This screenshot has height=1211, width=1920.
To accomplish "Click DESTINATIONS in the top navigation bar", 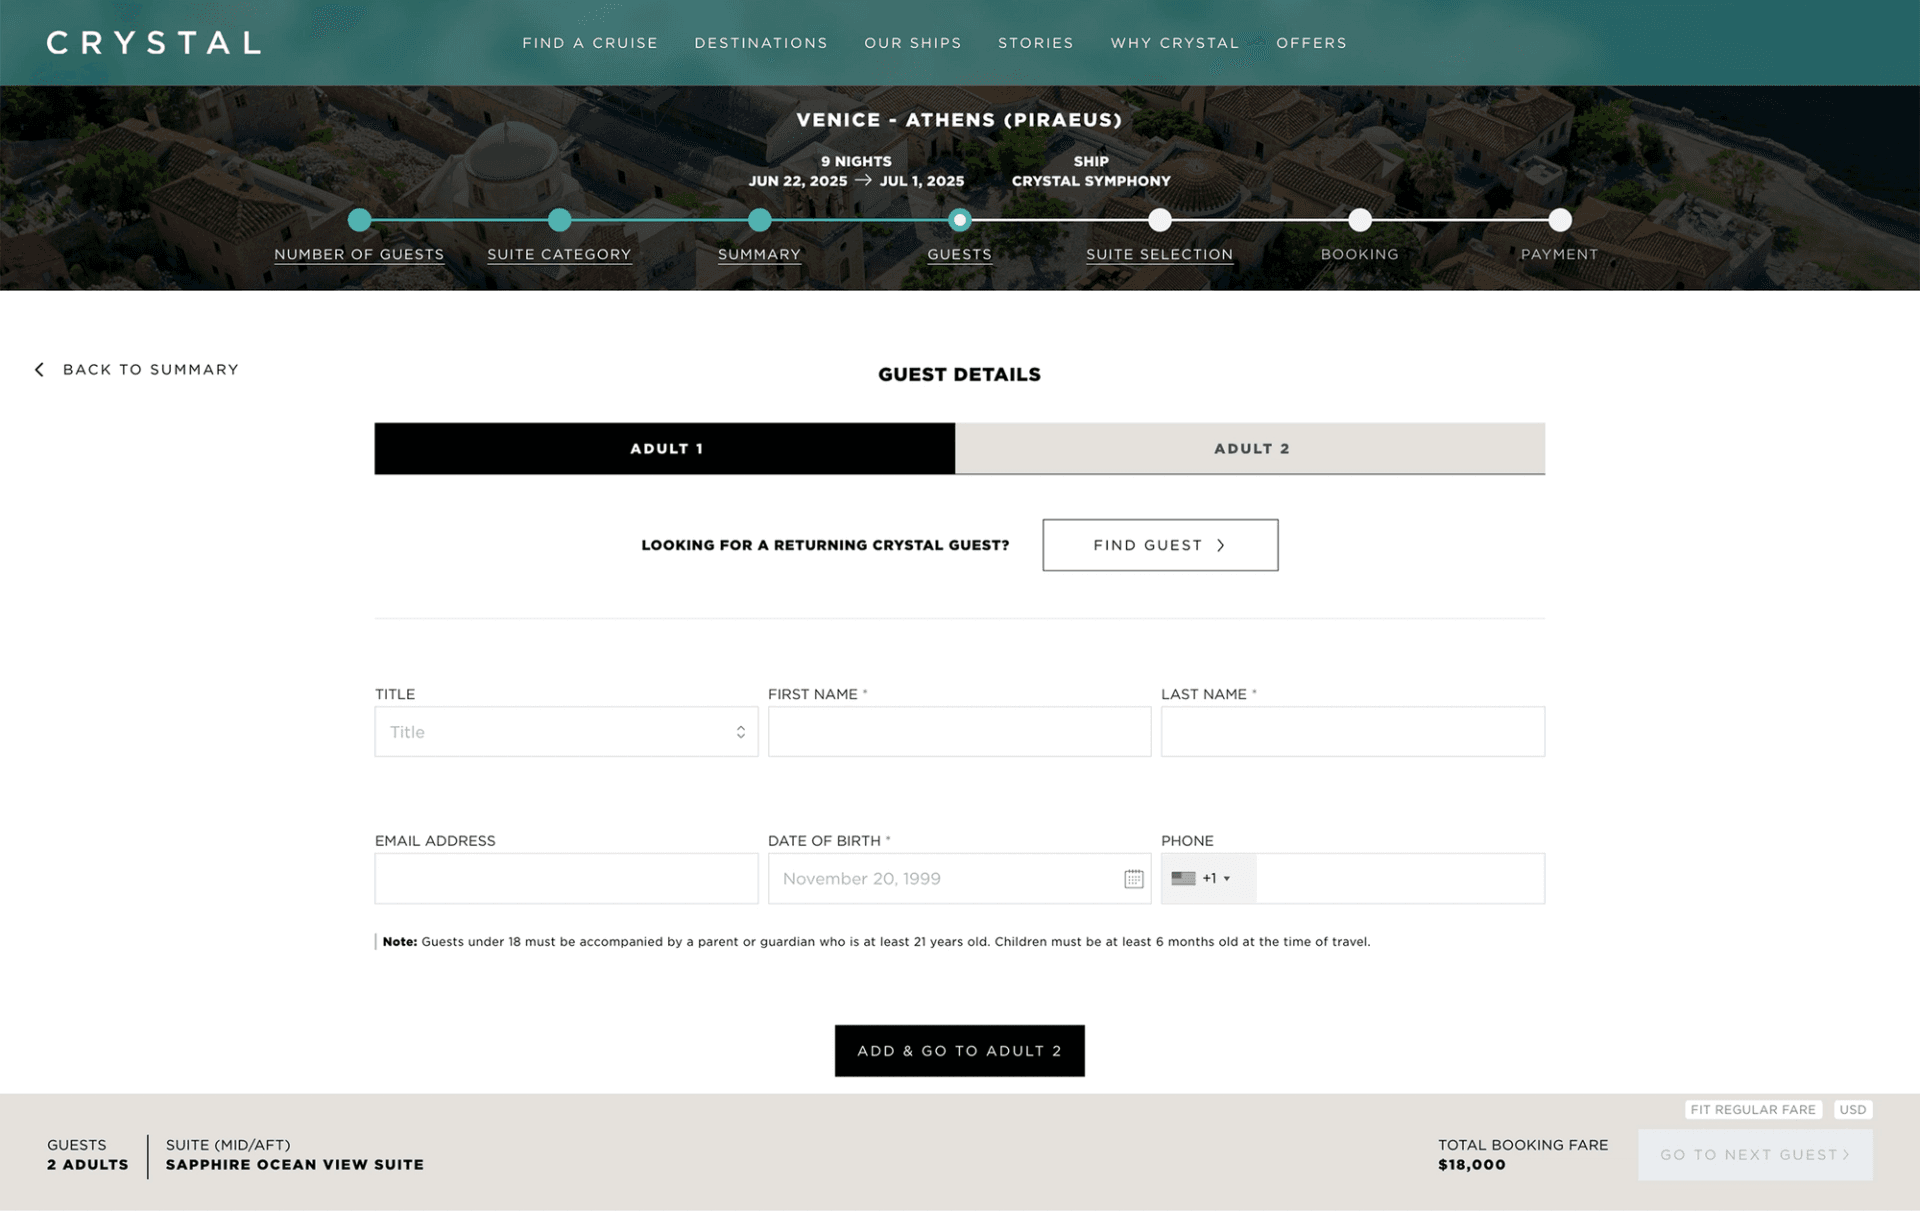I will (760, 42).
